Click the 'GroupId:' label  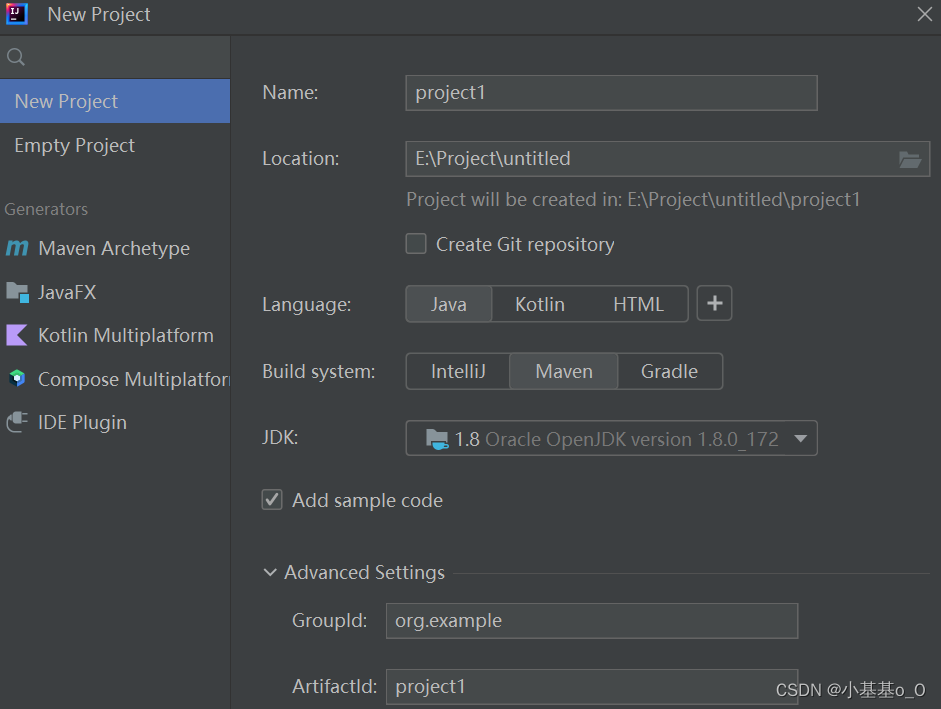[x=329, y=620]
